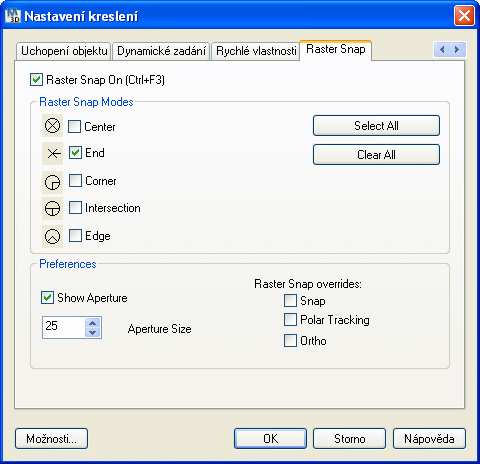Click the Corner snap mode icon
Viewport: 480px width, 464px height.
point(52,182)
